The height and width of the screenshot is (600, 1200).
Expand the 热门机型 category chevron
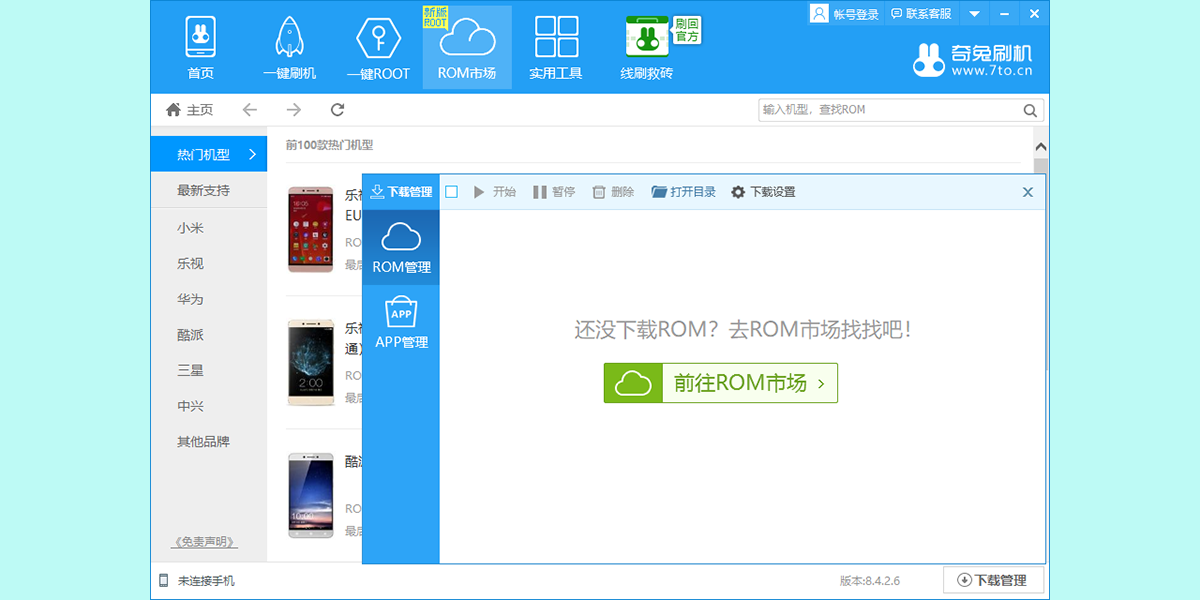coord(252,154)
